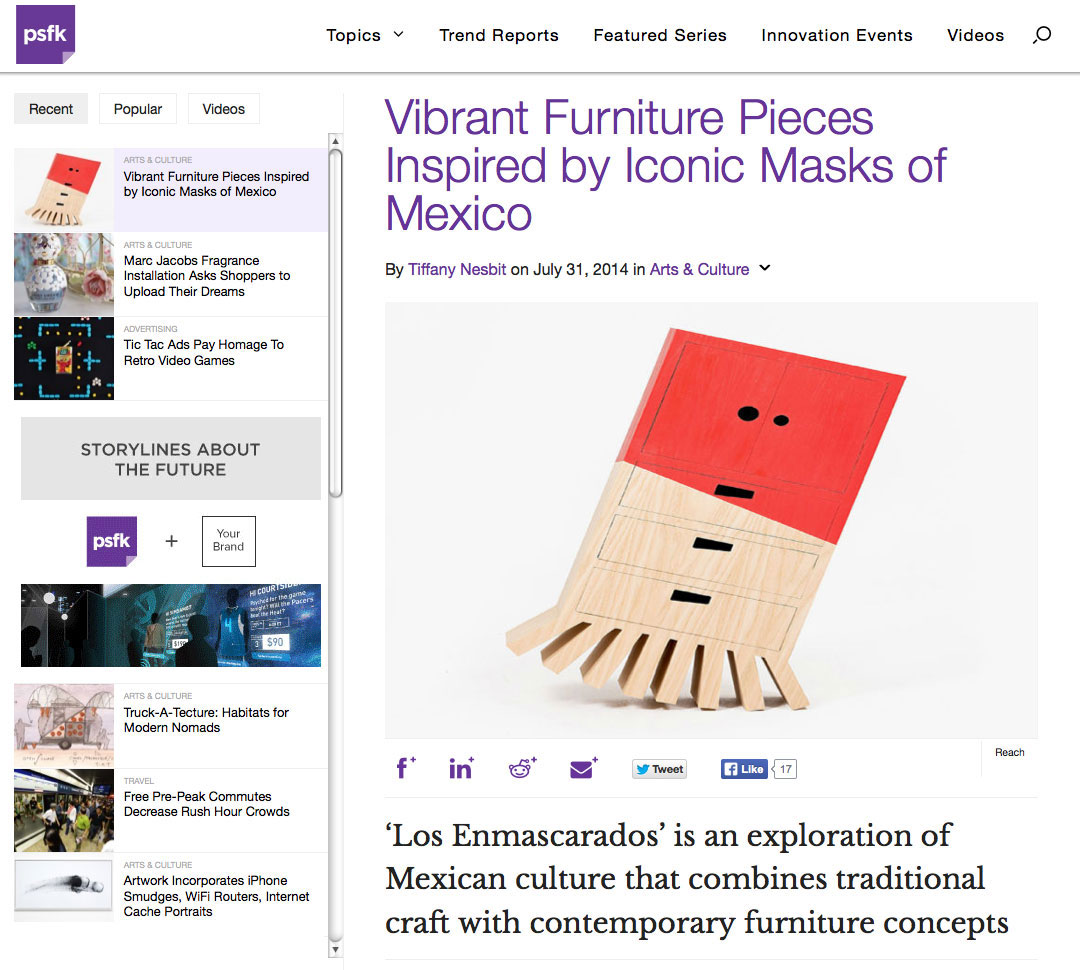Share article on Facebook icon
The height and width of the screenshot is (970, 1080).
[405, 768]
